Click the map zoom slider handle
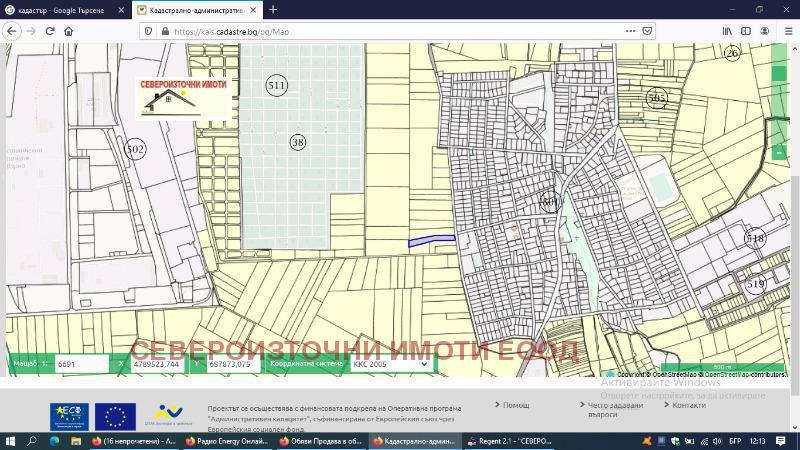 (779, 73)
